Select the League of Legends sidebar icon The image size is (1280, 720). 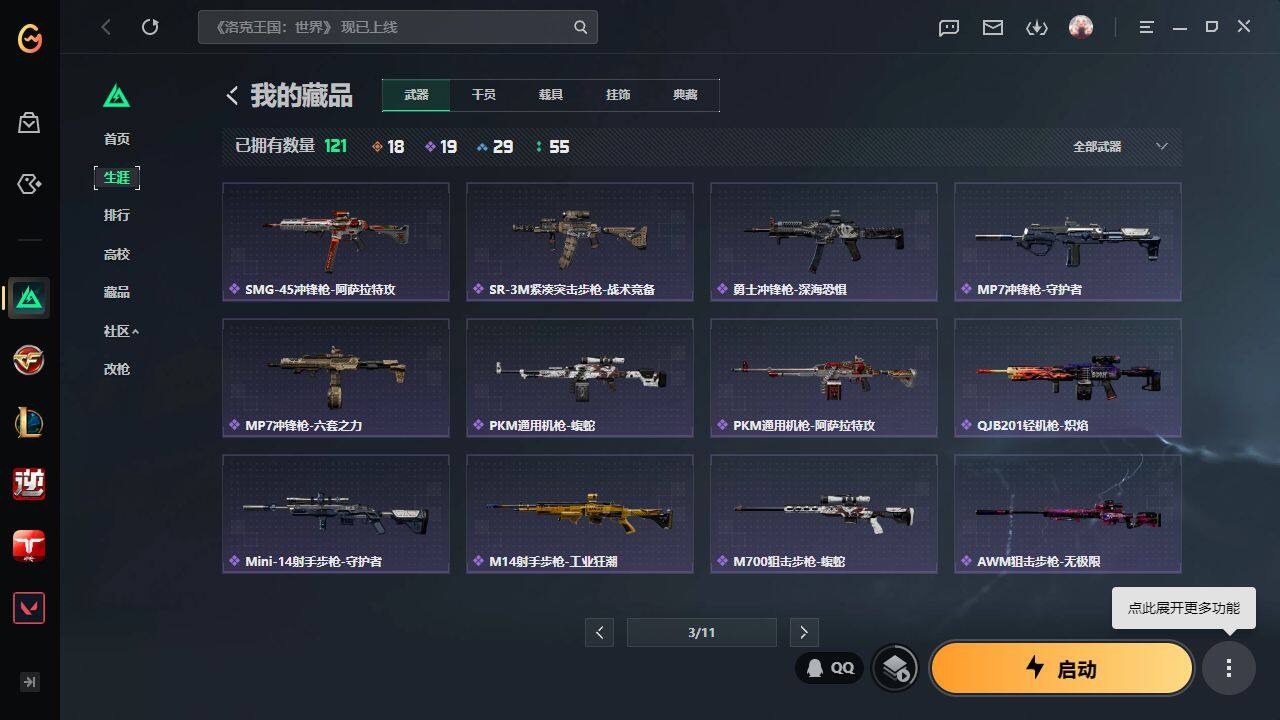(x=29, y=423)
